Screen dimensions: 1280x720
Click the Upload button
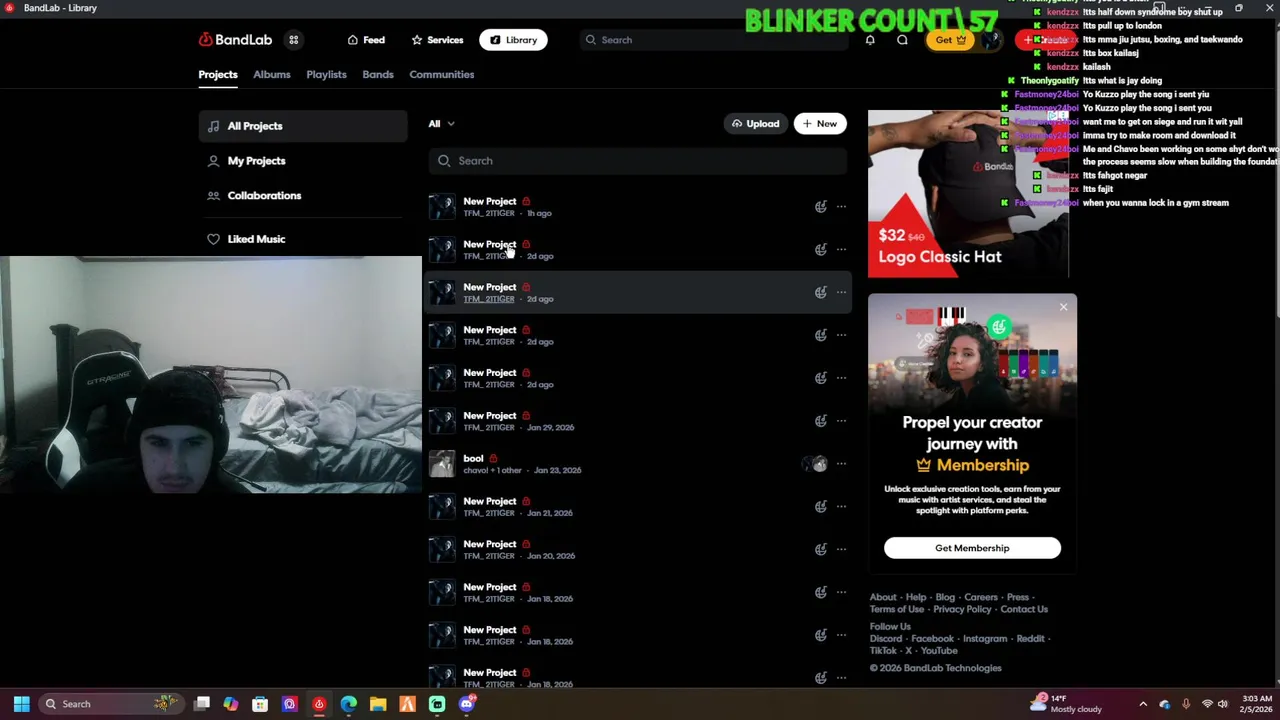click(x=755, y=124)
